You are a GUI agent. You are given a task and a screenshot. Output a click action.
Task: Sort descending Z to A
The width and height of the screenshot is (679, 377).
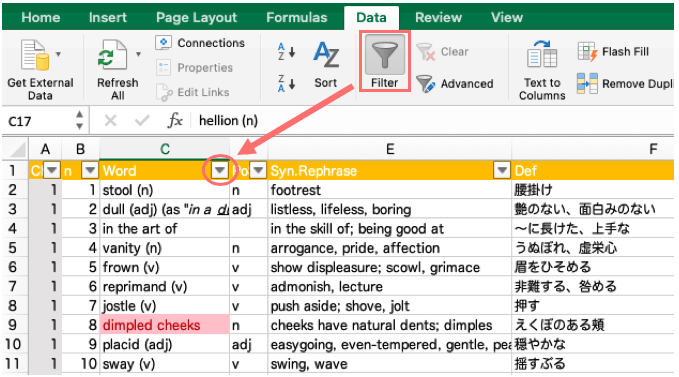pos(287,83)
